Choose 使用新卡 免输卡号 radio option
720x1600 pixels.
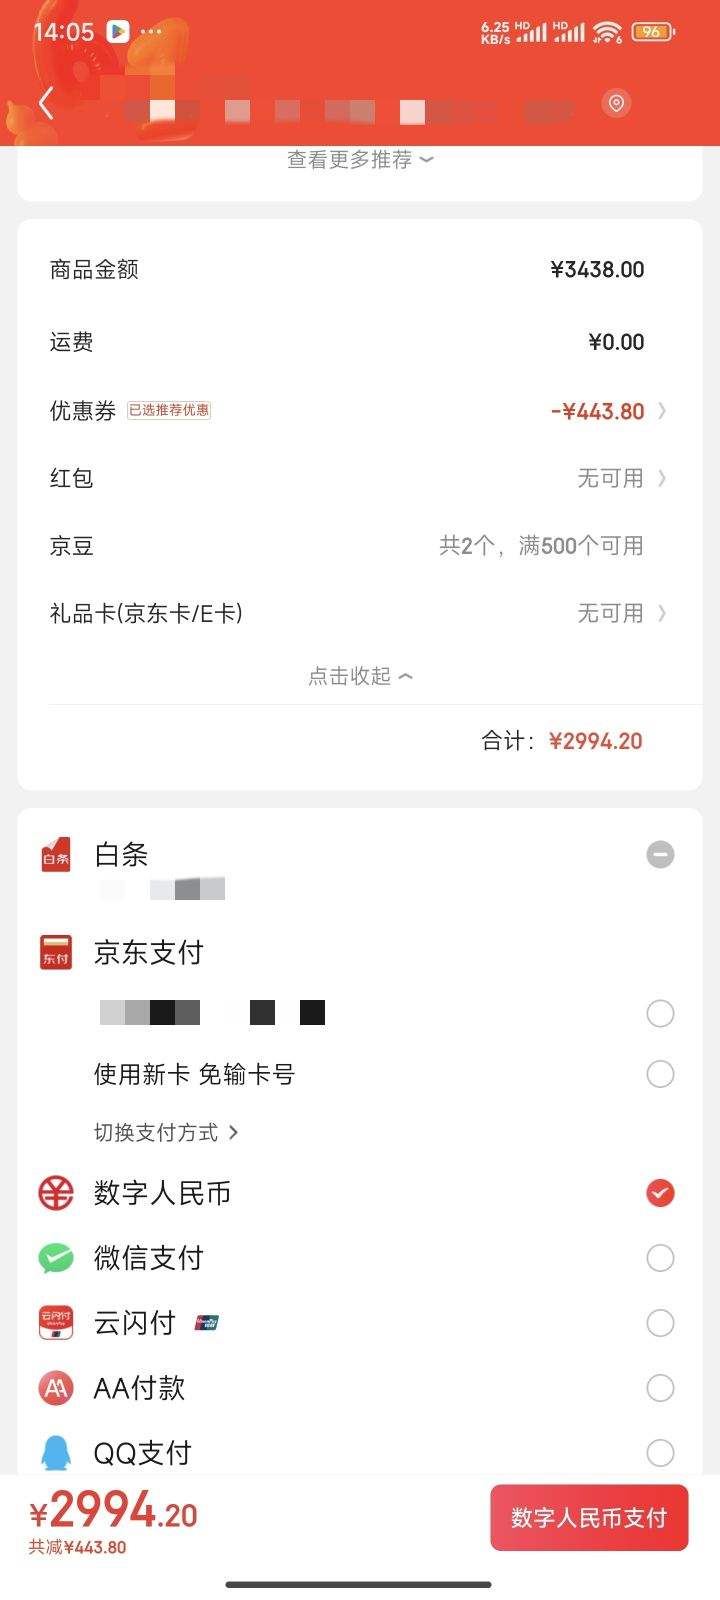tap(660, 1074)
